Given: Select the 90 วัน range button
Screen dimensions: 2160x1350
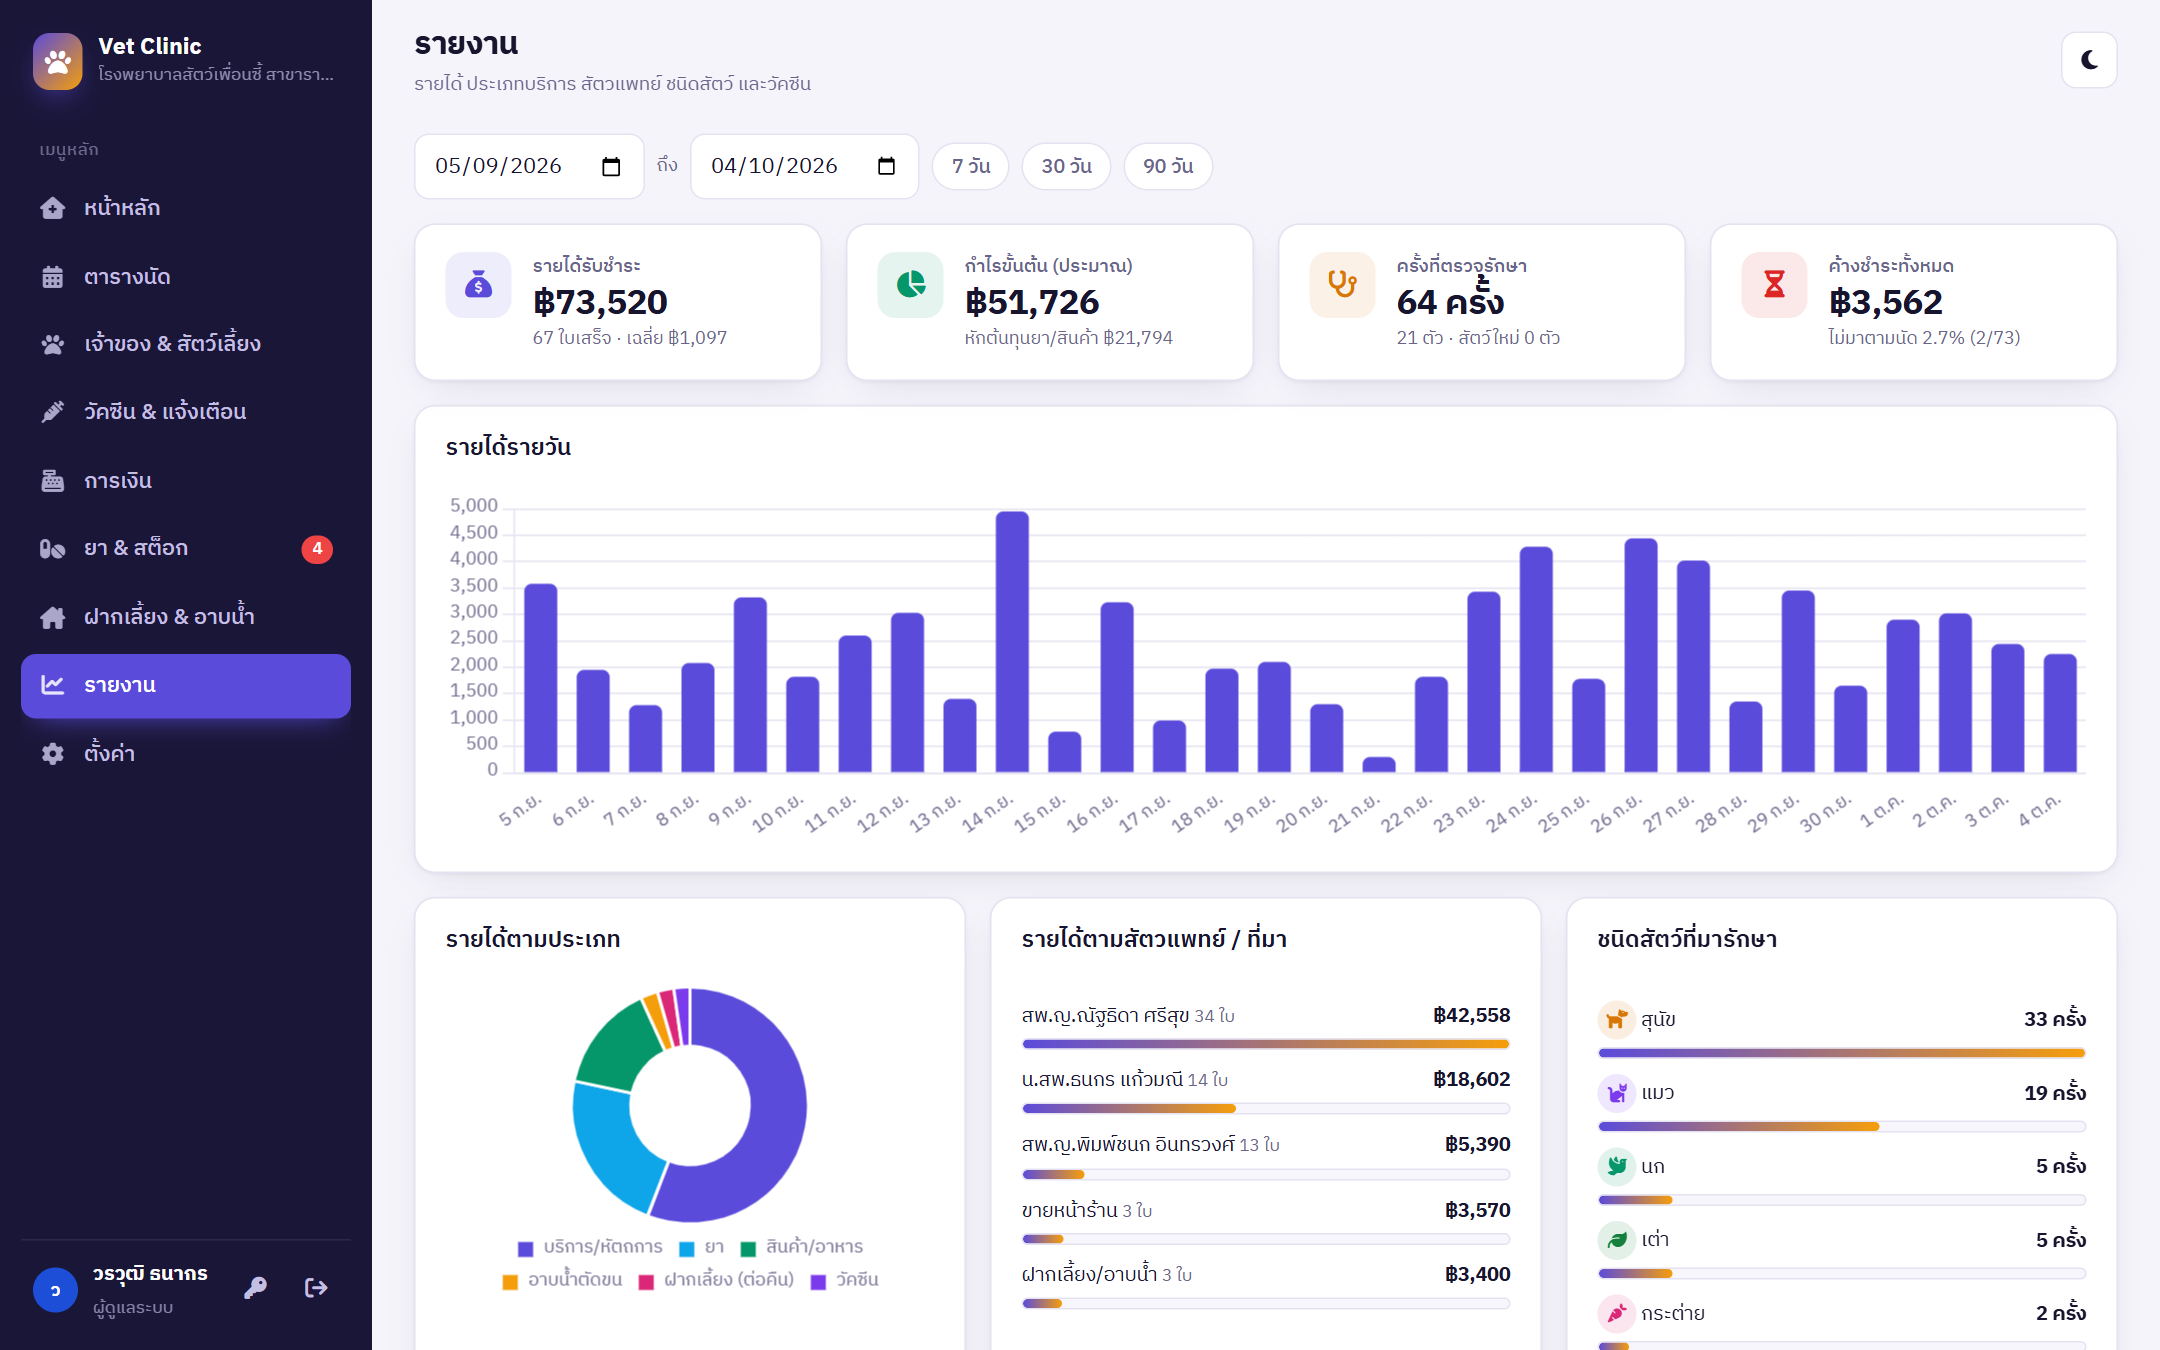Looking at the screenshot, I should (1168, 166).
